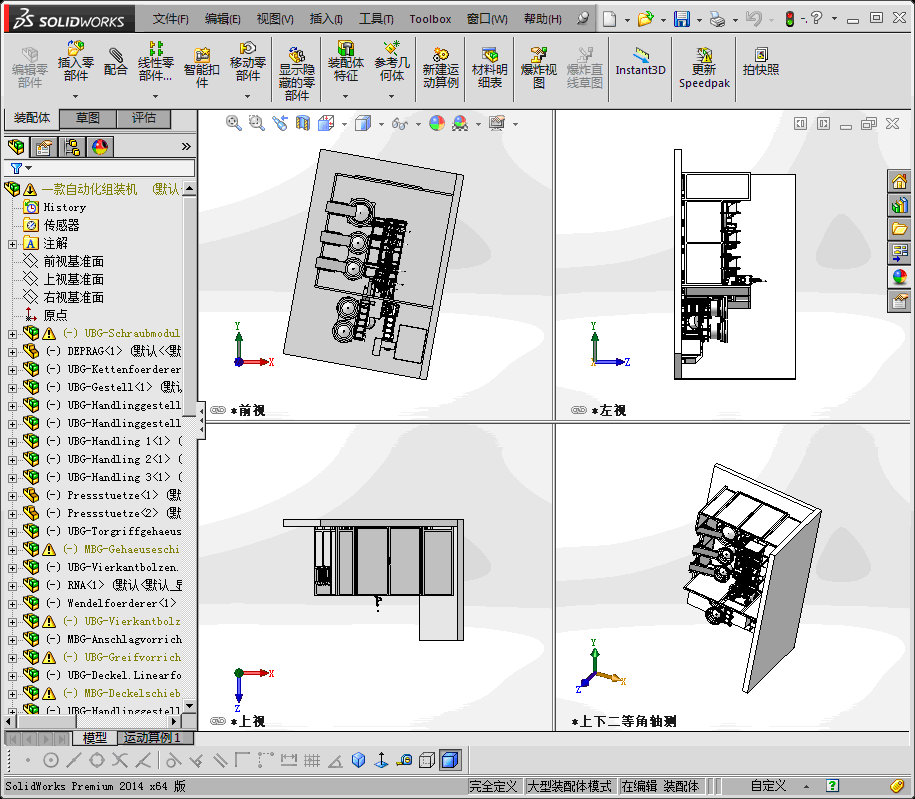Toggle Section View icon in viewport toolbar

click(x=303, y=123)
